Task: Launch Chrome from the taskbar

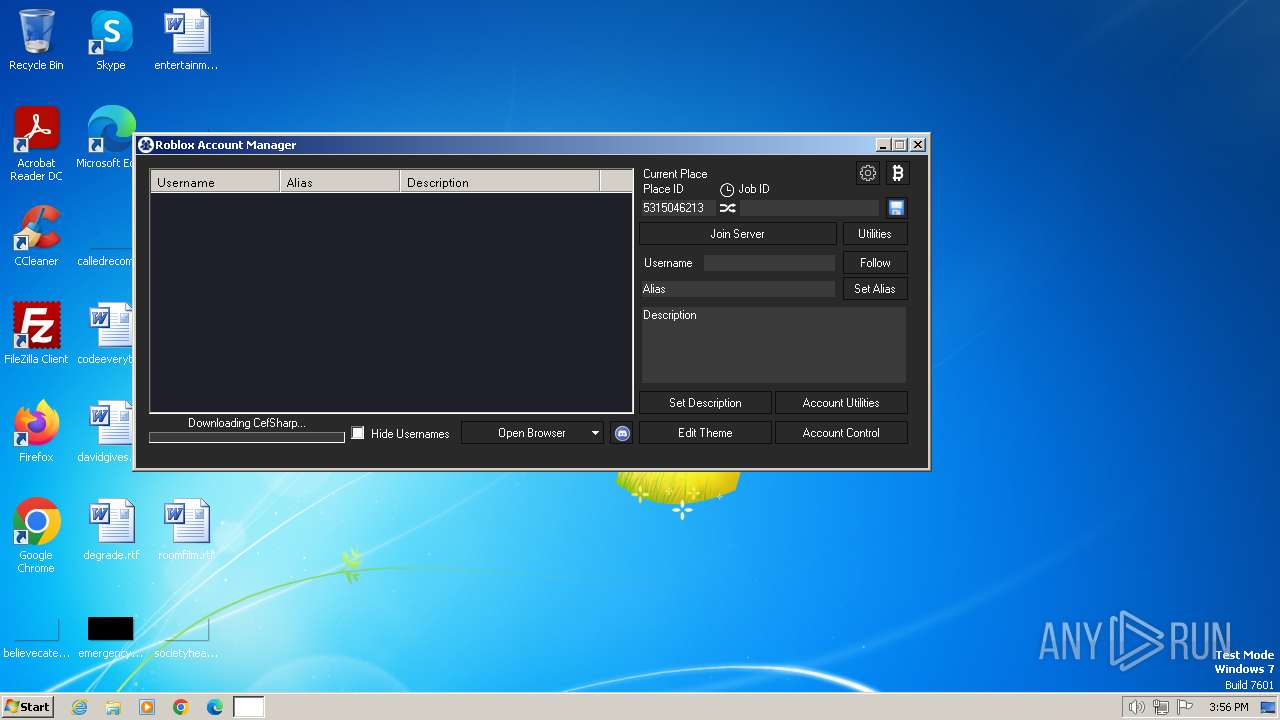Action: [x=181, y=707]
